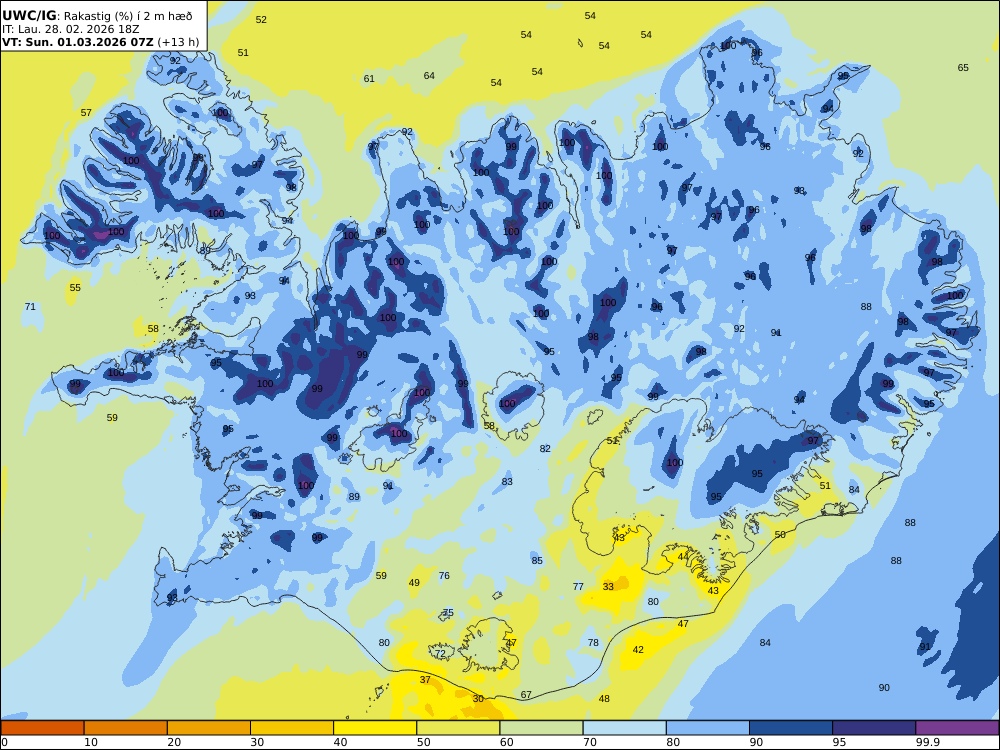
Task: Click the humidity value 90 over the sea
Action: tap(884, 688)
